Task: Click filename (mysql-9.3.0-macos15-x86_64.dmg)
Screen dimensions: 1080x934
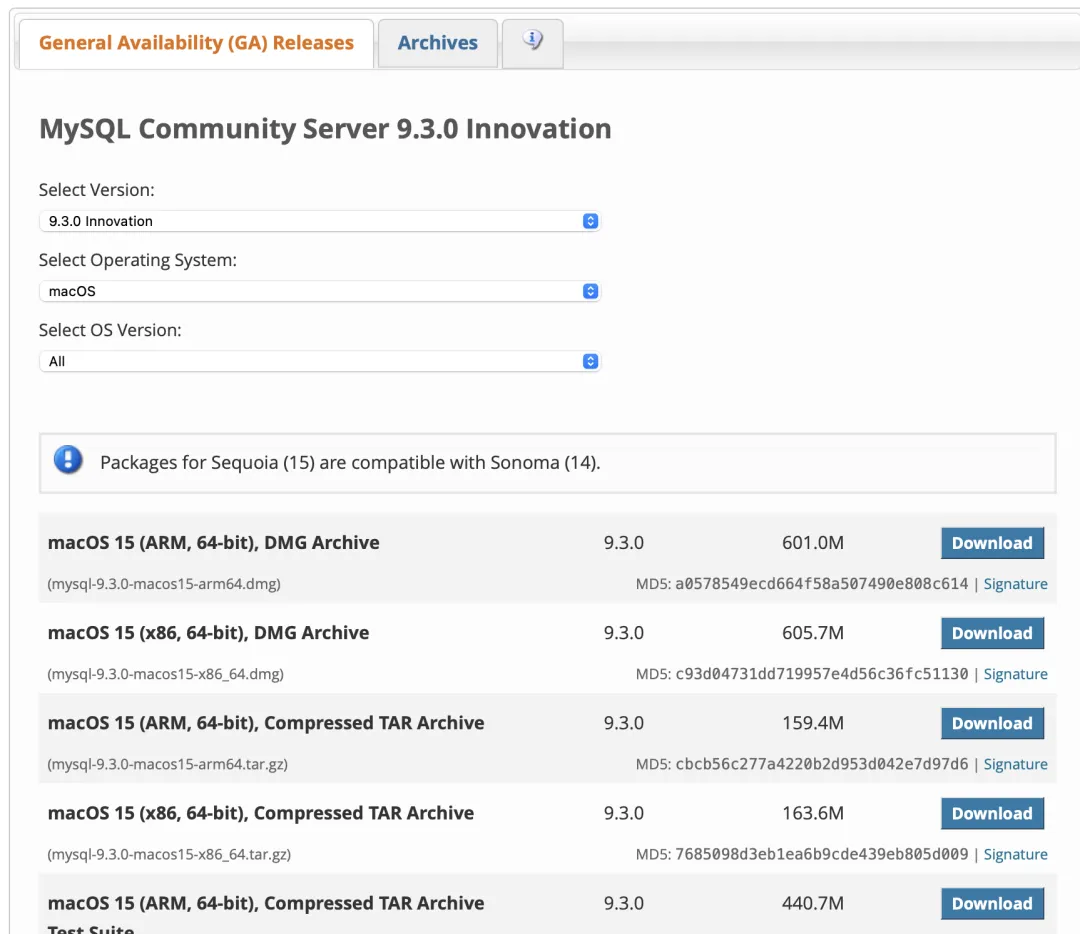Action: 165,674
